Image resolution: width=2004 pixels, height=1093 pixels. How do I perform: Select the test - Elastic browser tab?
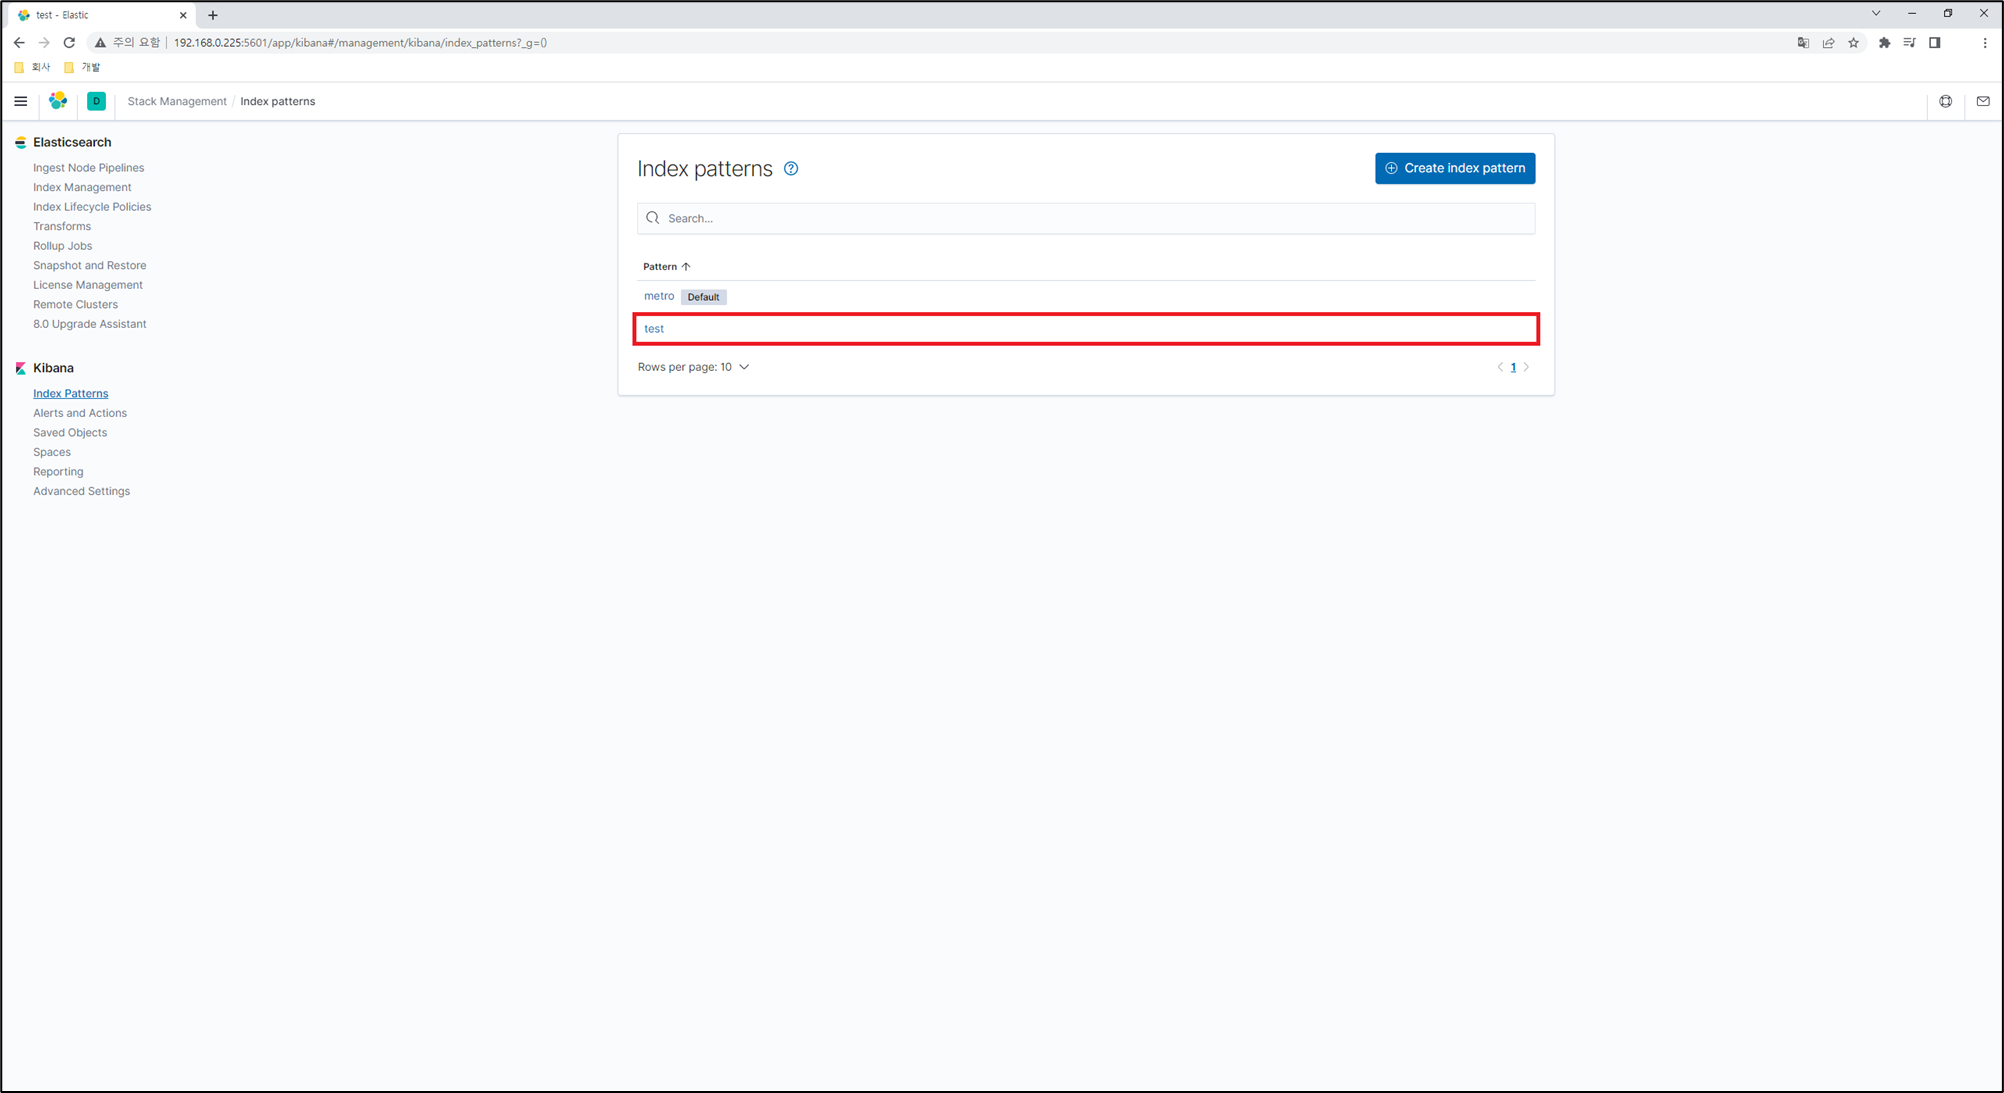[100, 15]
